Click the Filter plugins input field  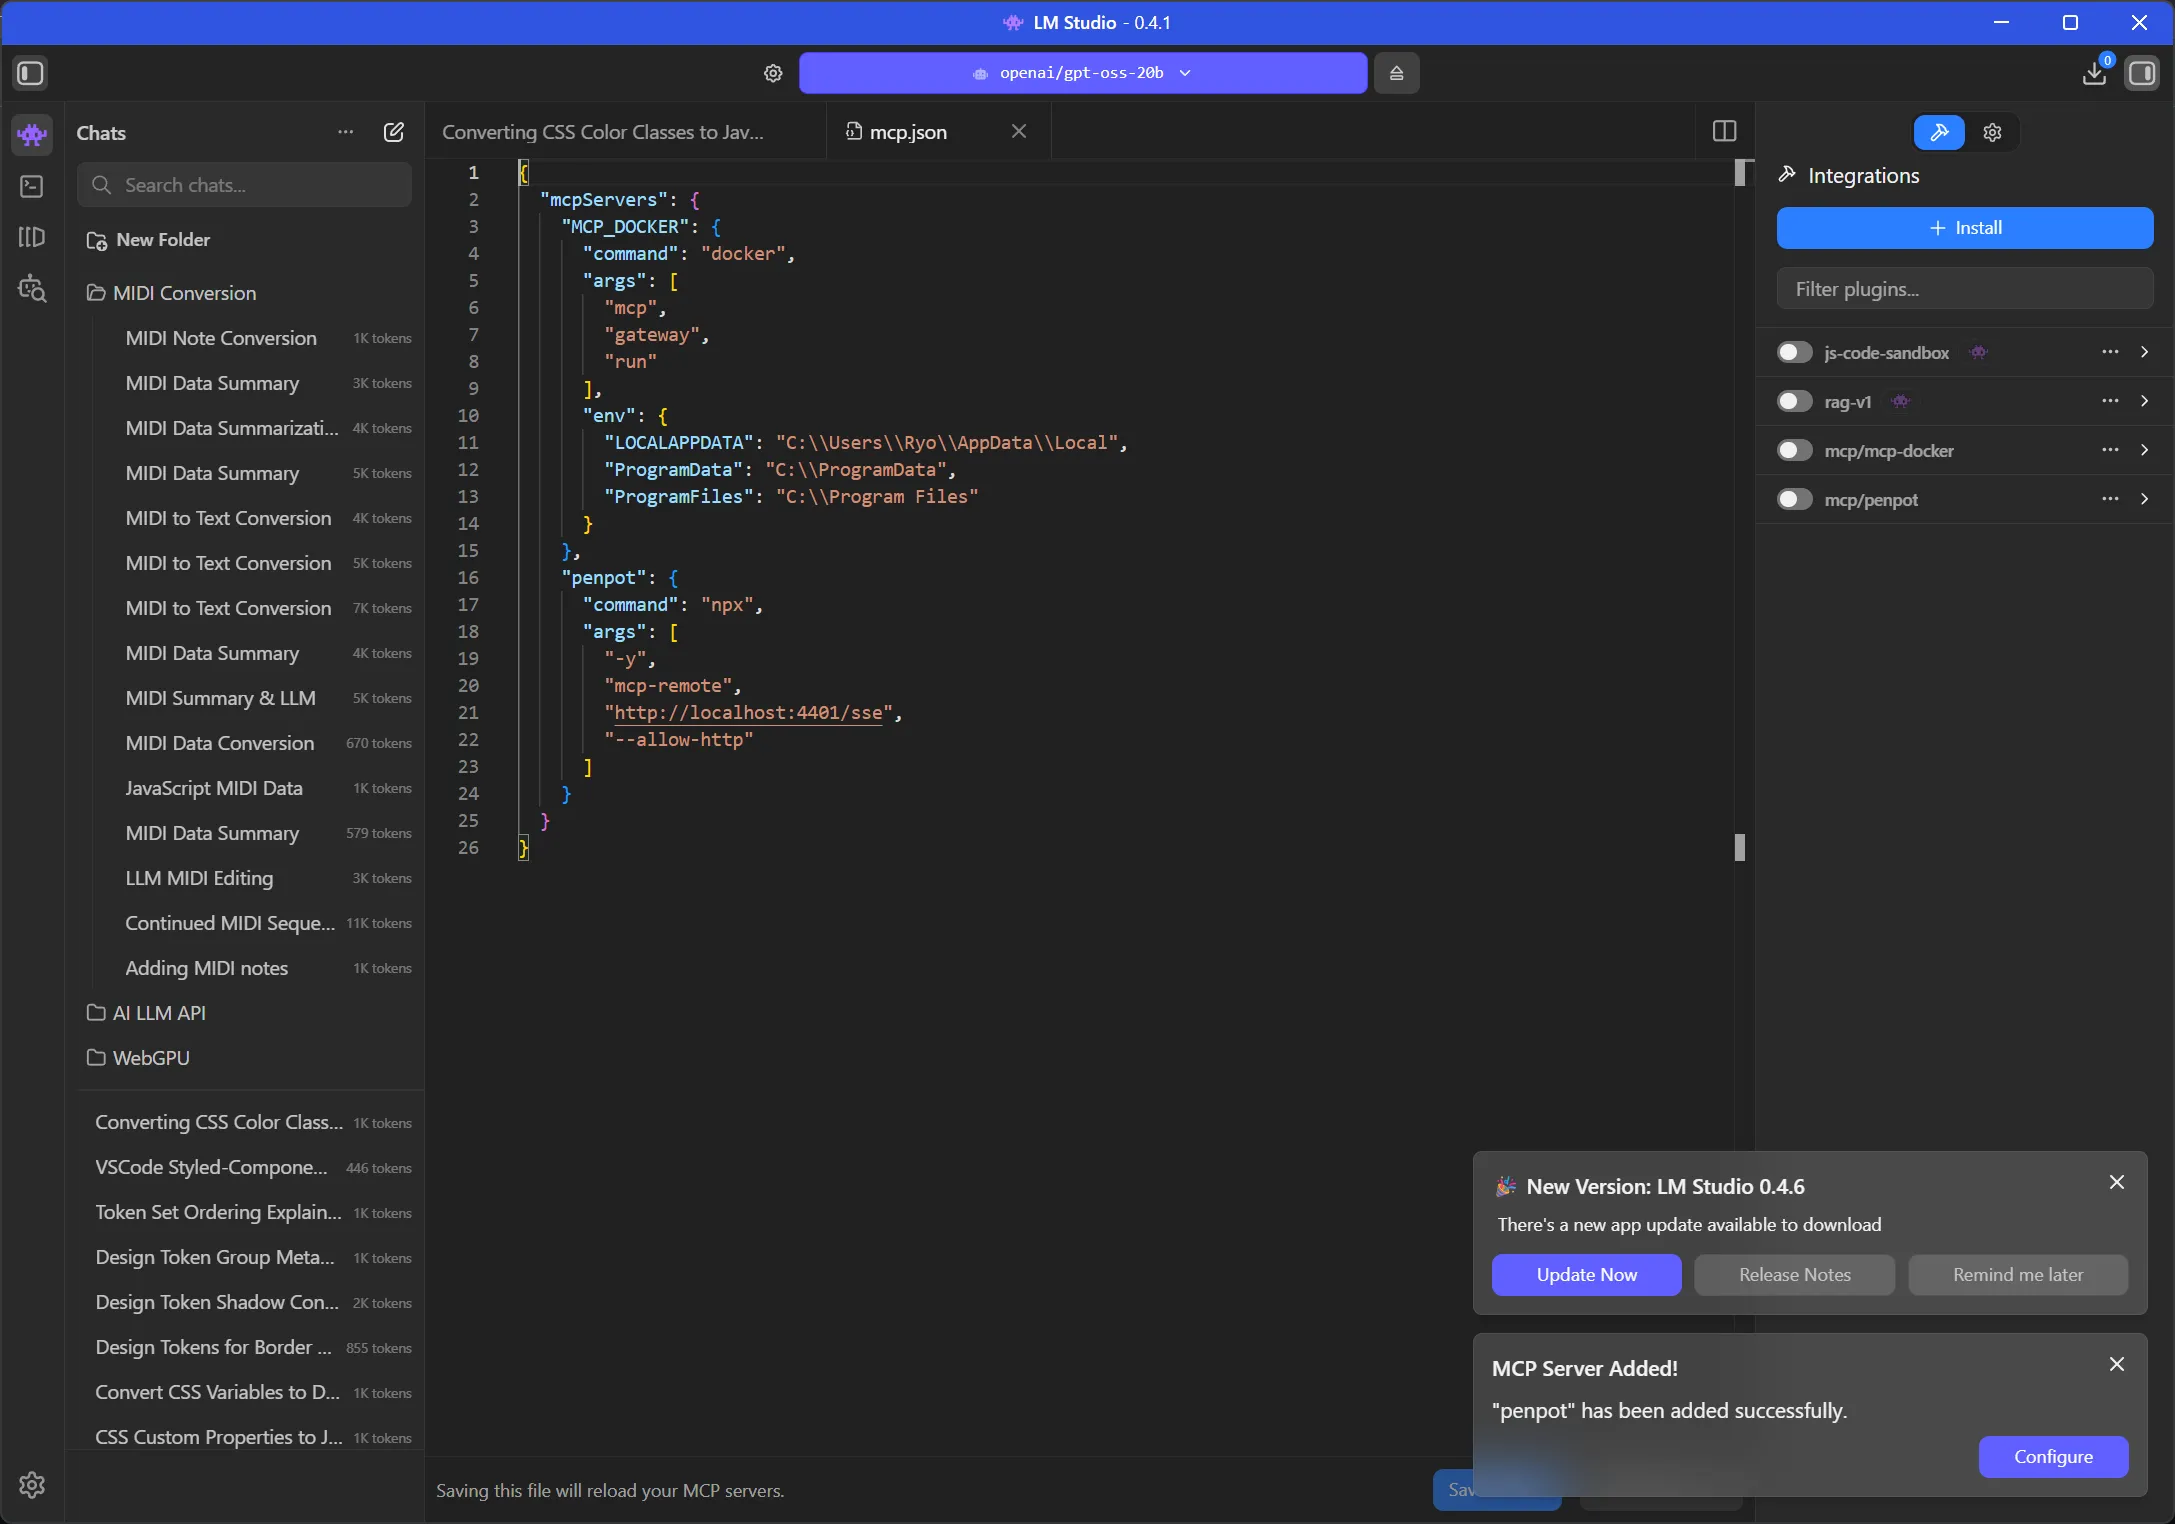click(x=1964, y=289)
